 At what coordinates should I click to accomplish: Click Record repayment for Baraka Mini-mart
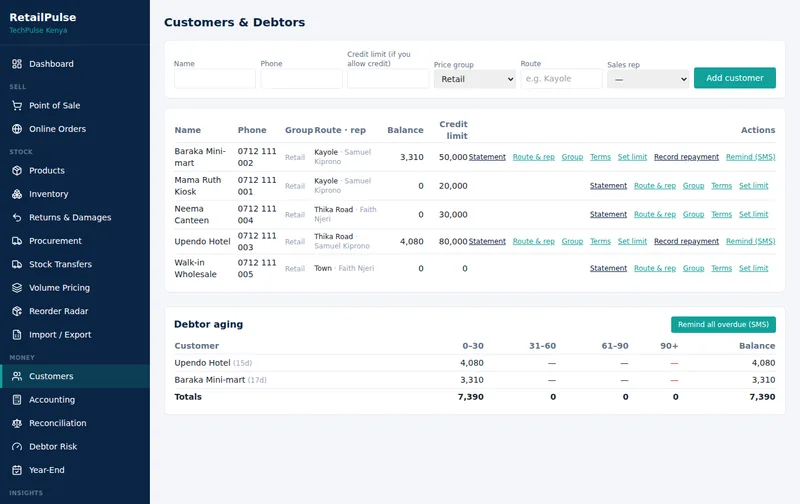pyautogui.click(x=686, y=157)
